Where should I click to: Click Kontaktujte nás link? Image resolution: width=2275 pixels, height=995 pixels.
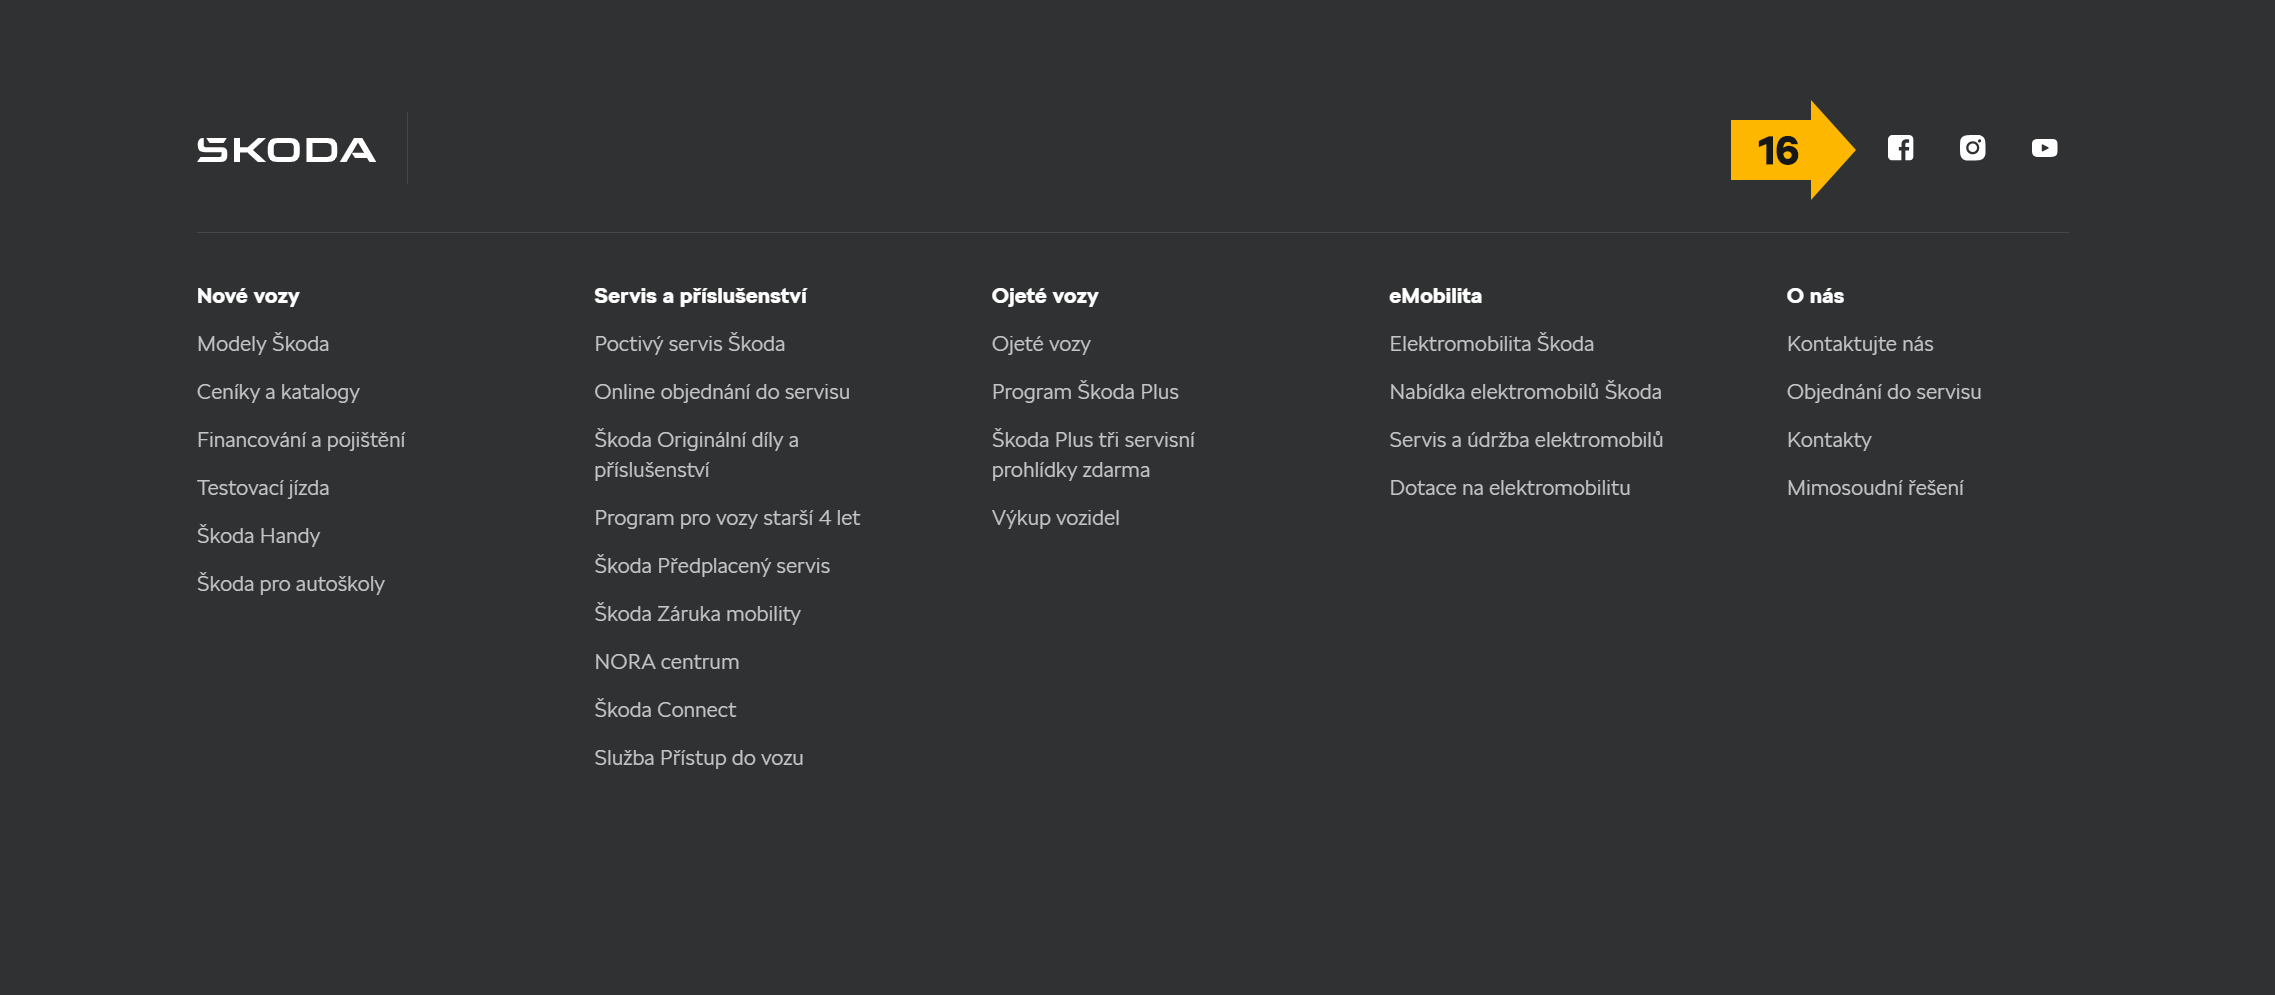coord(1860,344)
